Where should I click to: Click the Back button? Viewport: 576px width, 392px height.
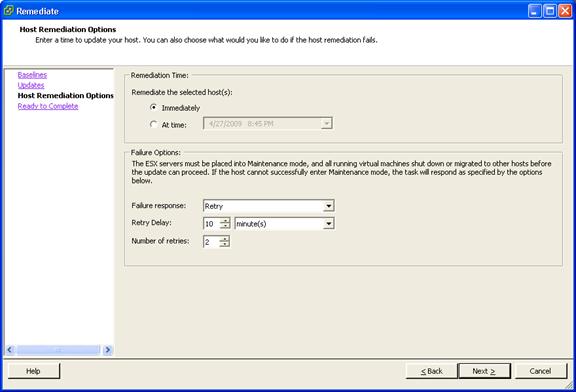point(432,371)
